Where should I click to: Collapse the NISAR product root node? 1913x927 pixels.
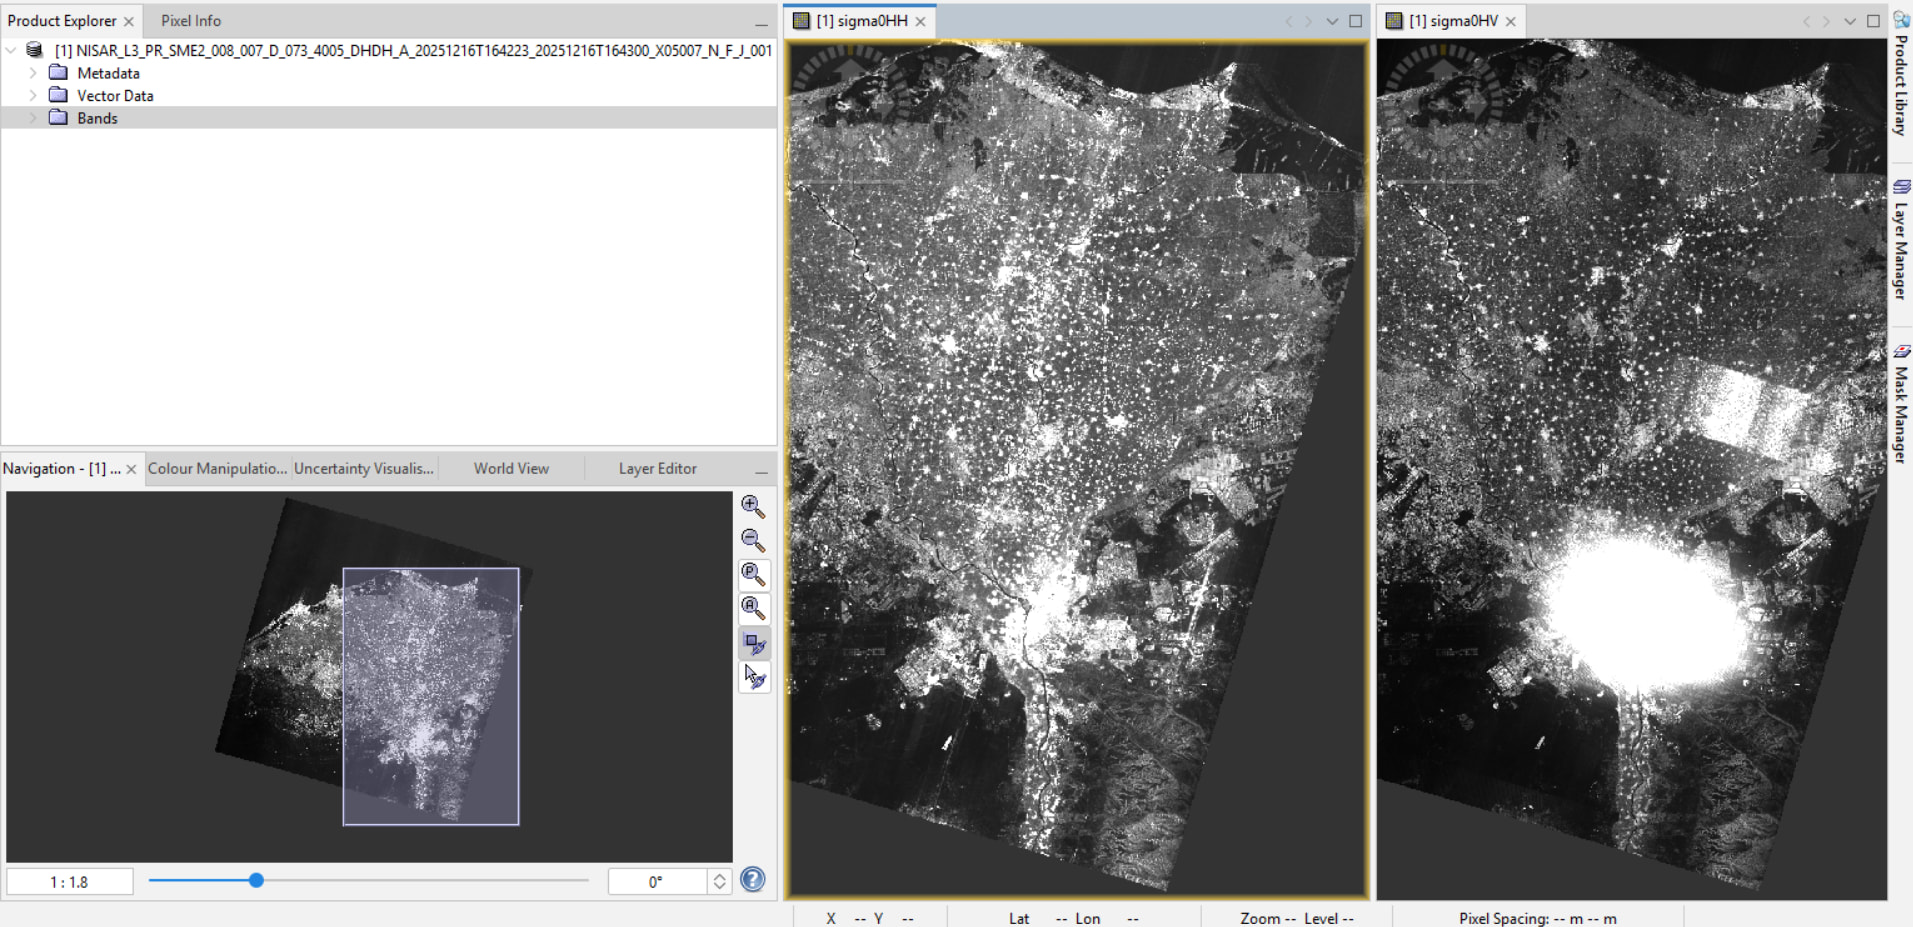tap(11, 50)
